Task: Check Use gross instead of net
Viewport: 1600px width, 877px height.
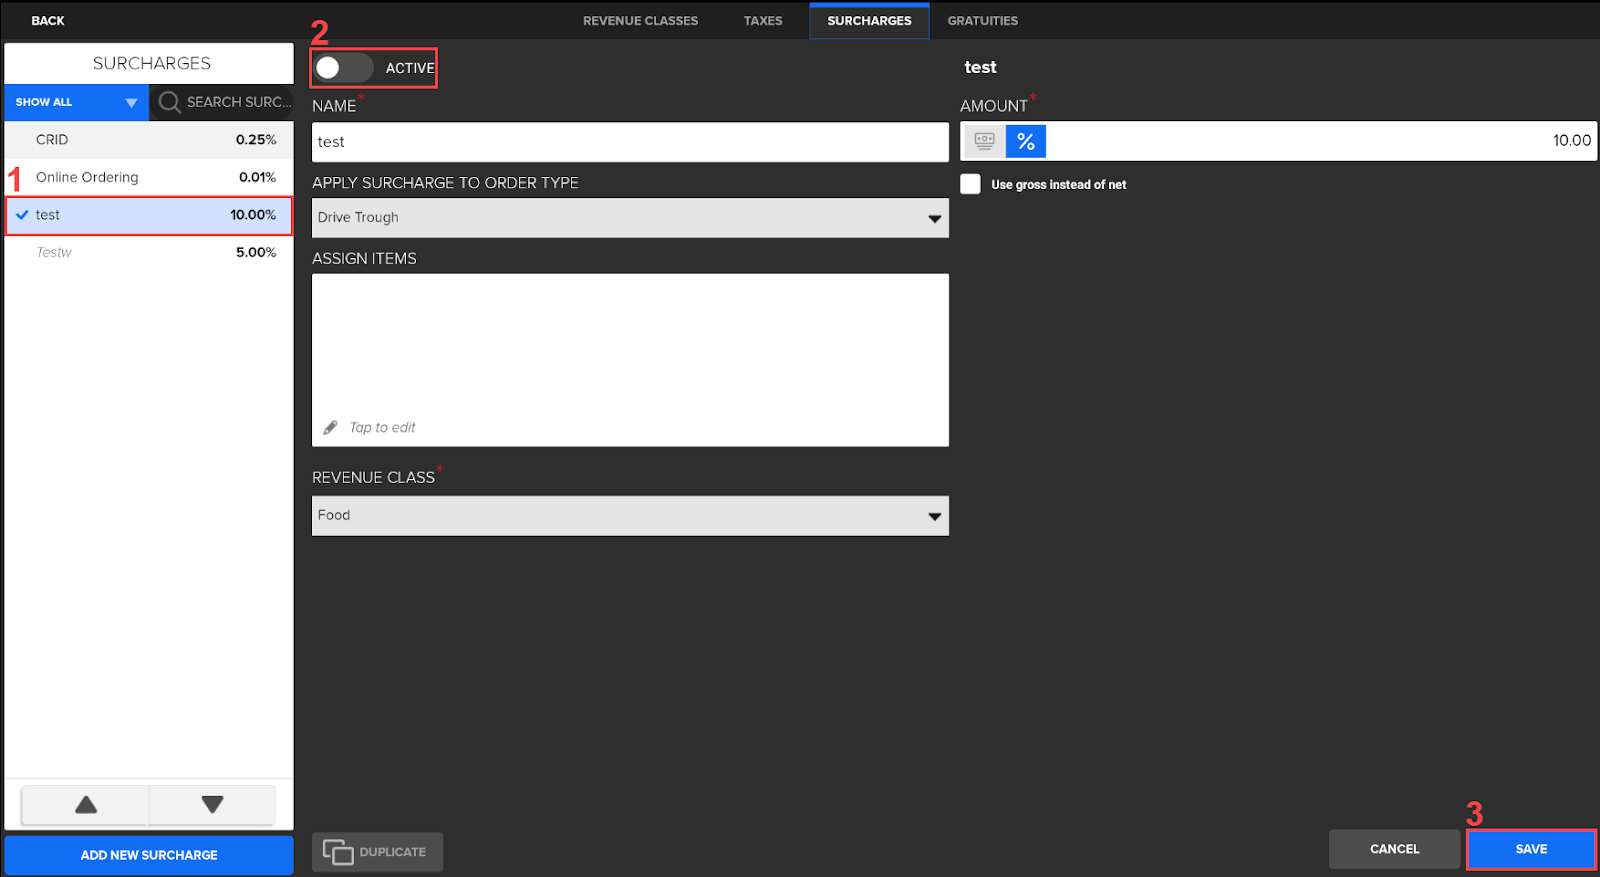Action: click(970, 184)
